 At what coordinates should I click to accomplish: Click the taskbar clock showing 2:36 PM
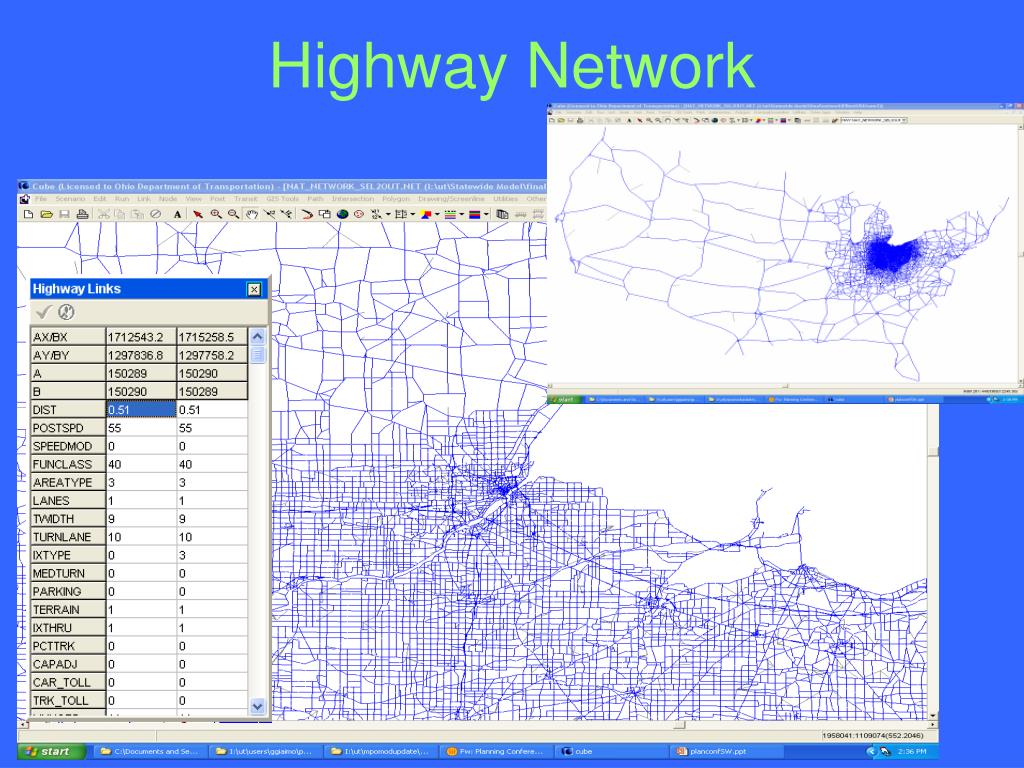(x=912, y=752)
